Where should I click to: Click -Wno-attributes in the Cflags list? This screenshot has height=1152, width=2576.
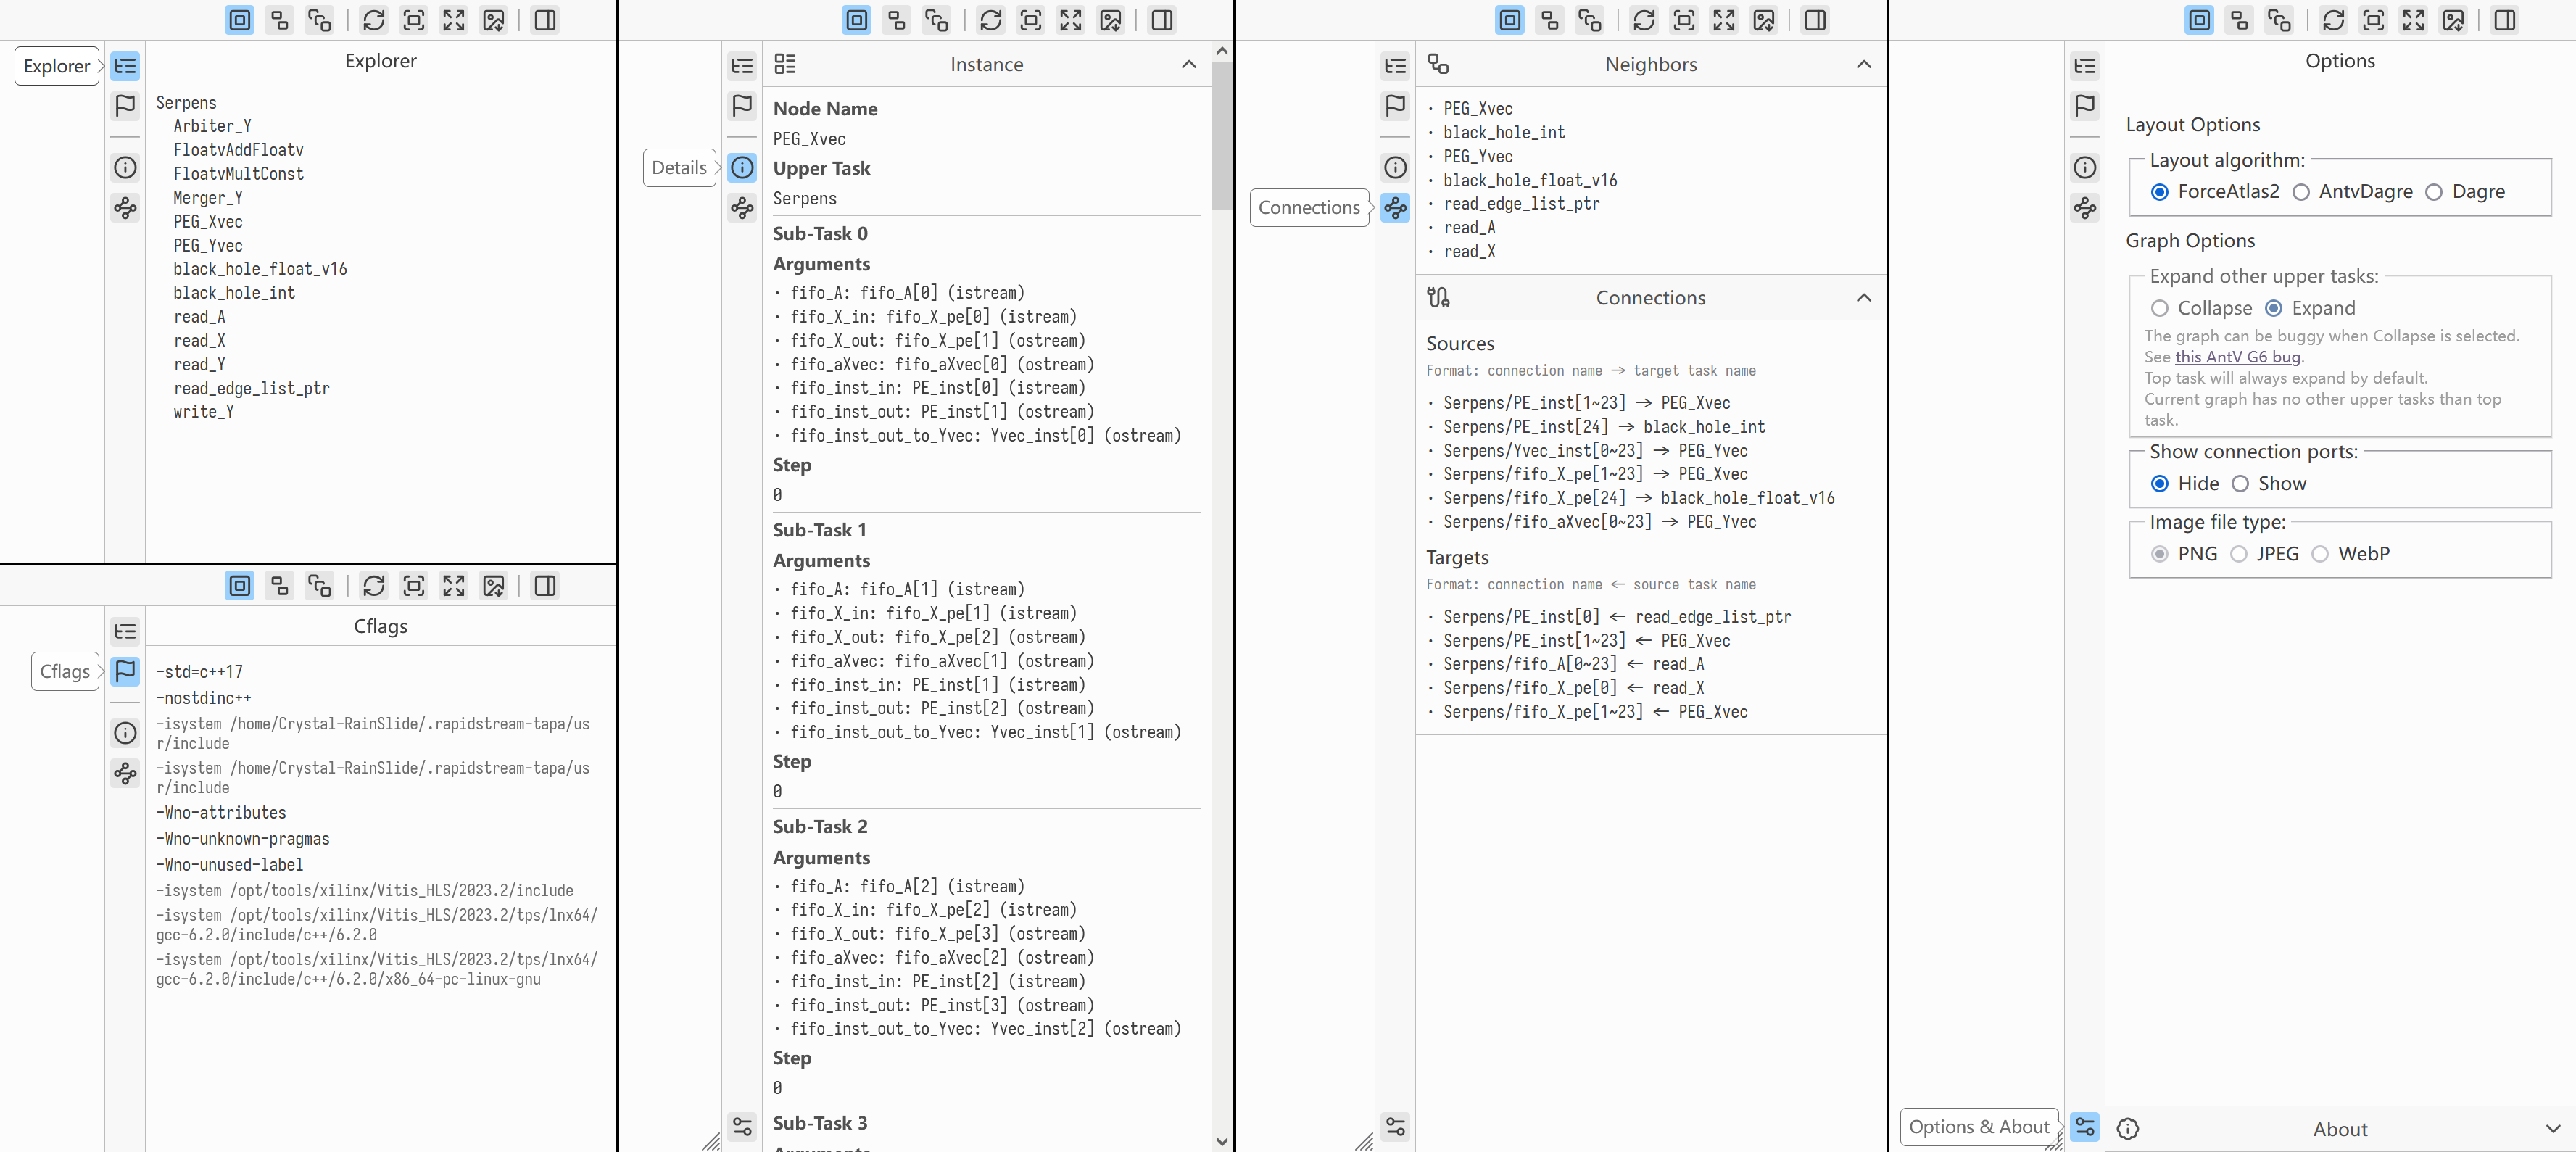(221, 813)
